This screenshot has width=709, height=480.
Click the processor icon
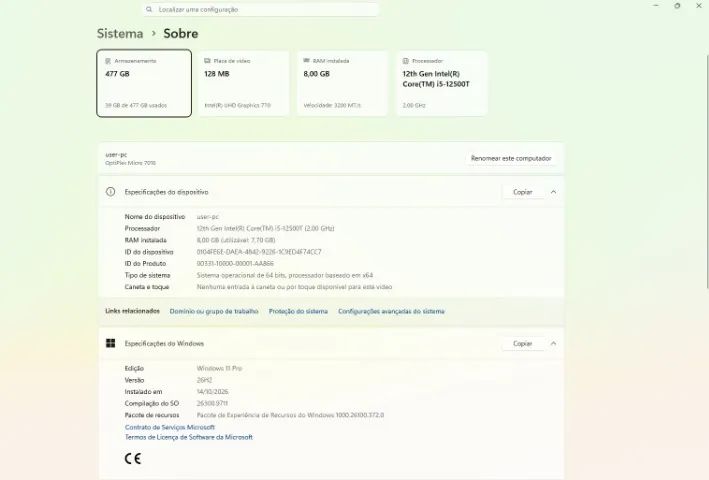406,61
